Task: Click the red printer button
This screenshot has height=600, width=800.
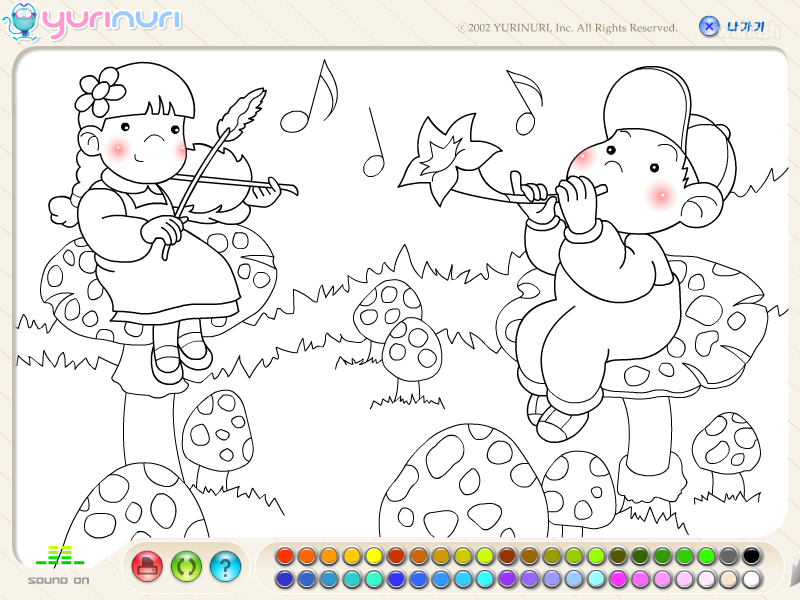Action: [x=147, y=566]
